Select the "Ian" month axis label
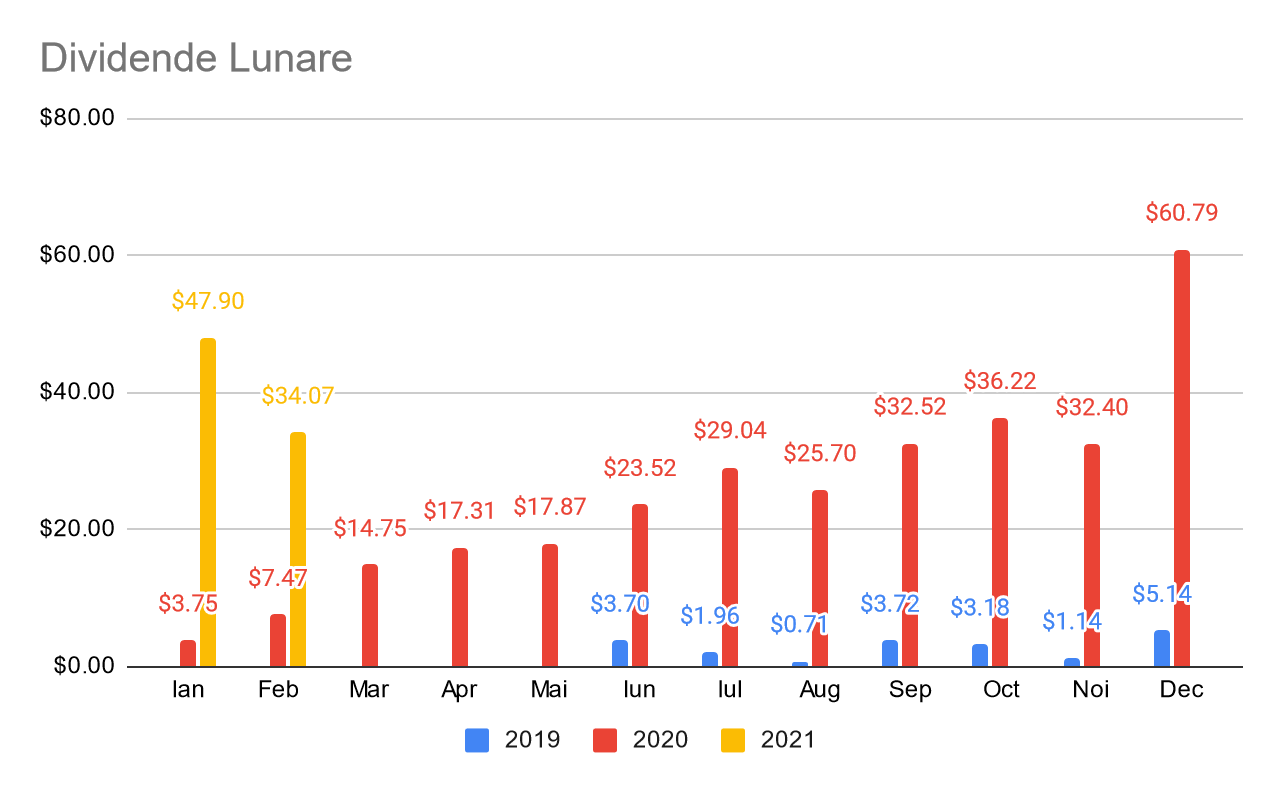The image size is (1282, 792). 188,690
